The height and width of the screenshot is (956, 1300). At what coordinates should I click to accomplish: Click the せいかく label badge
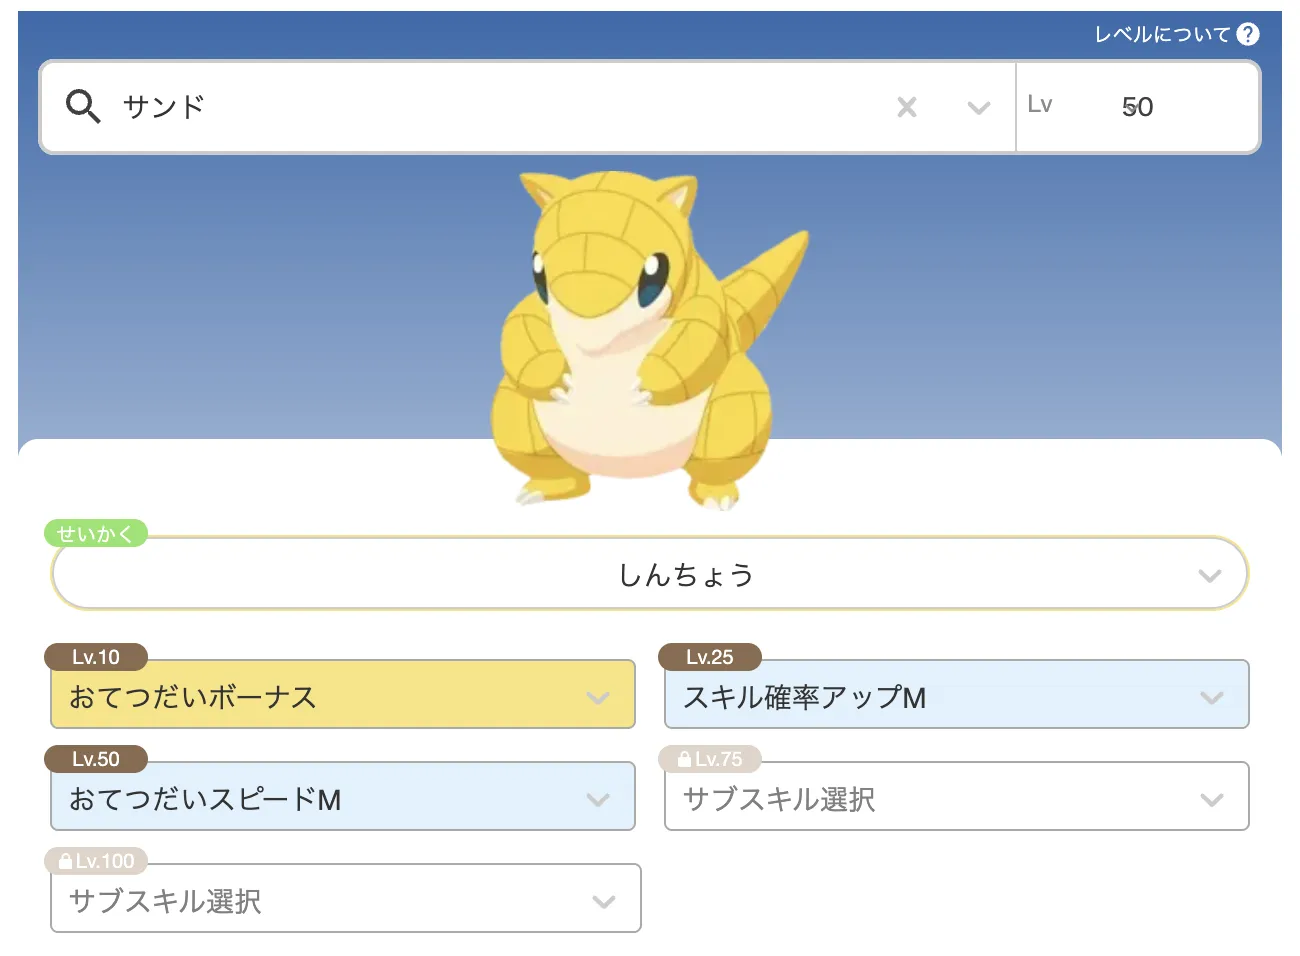(x=95, y=534)
